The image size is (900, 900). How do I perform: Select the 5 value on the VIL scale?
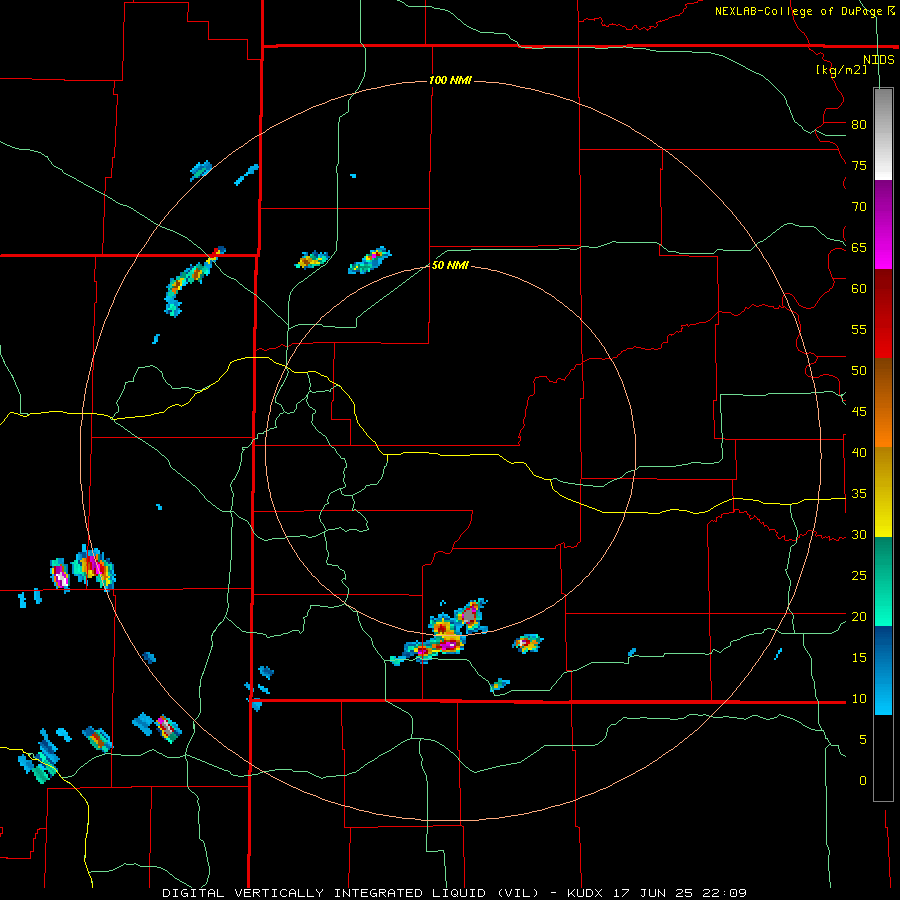[x=863, y=739]
